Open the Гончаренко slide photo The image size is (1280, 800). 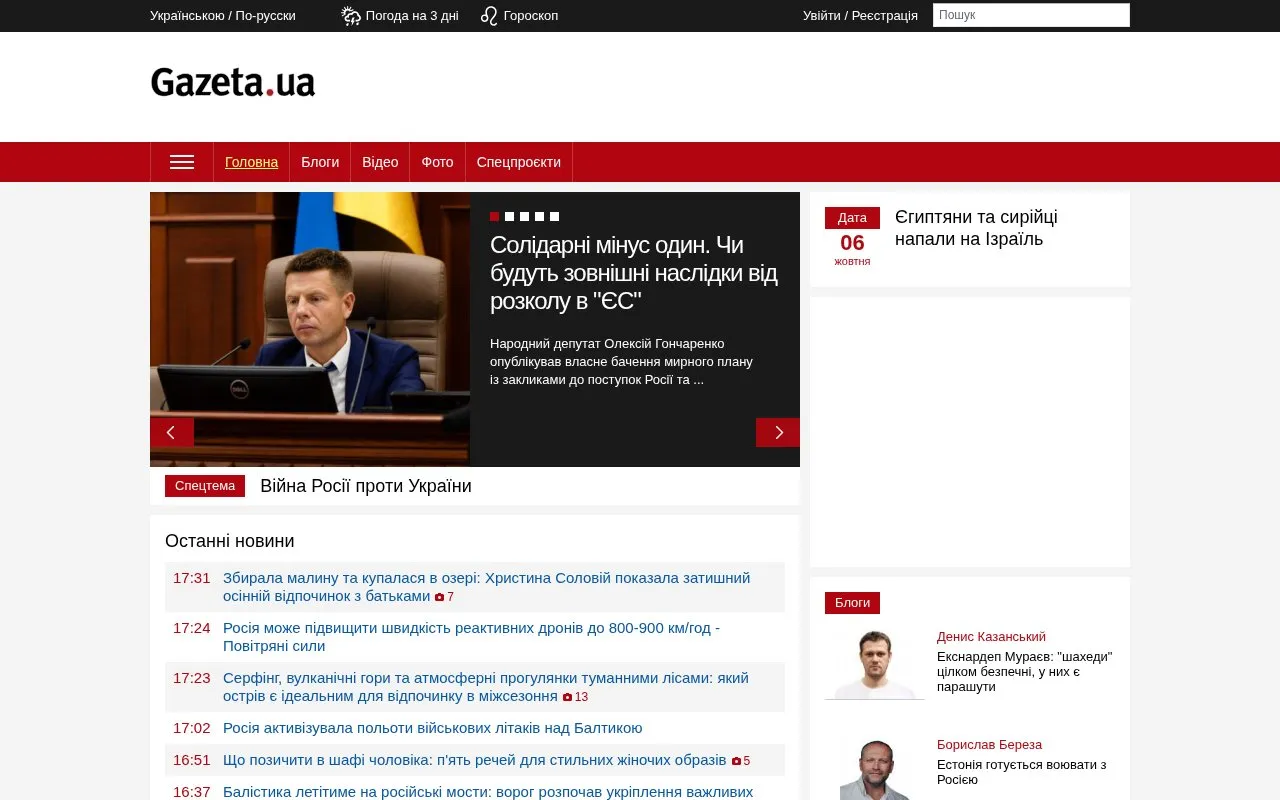(310, 329)
